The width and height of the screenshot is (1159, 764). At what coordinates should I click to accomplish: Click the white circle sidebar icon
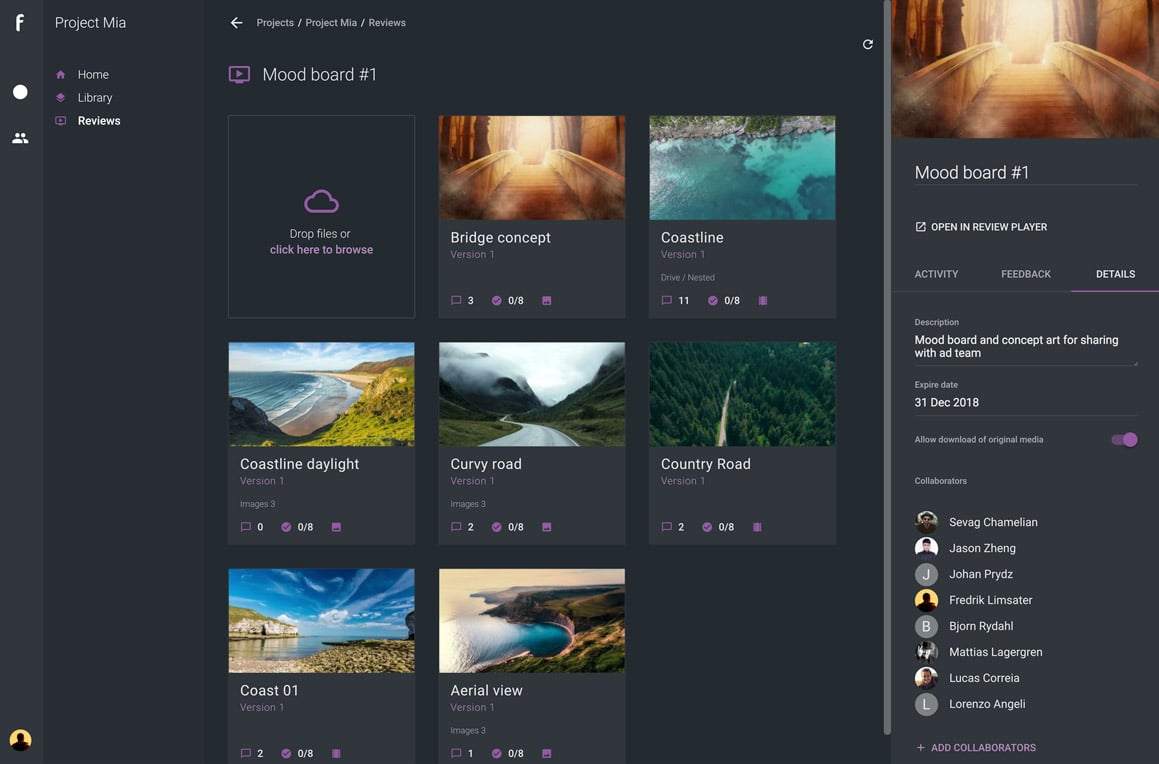pos(20,92)
